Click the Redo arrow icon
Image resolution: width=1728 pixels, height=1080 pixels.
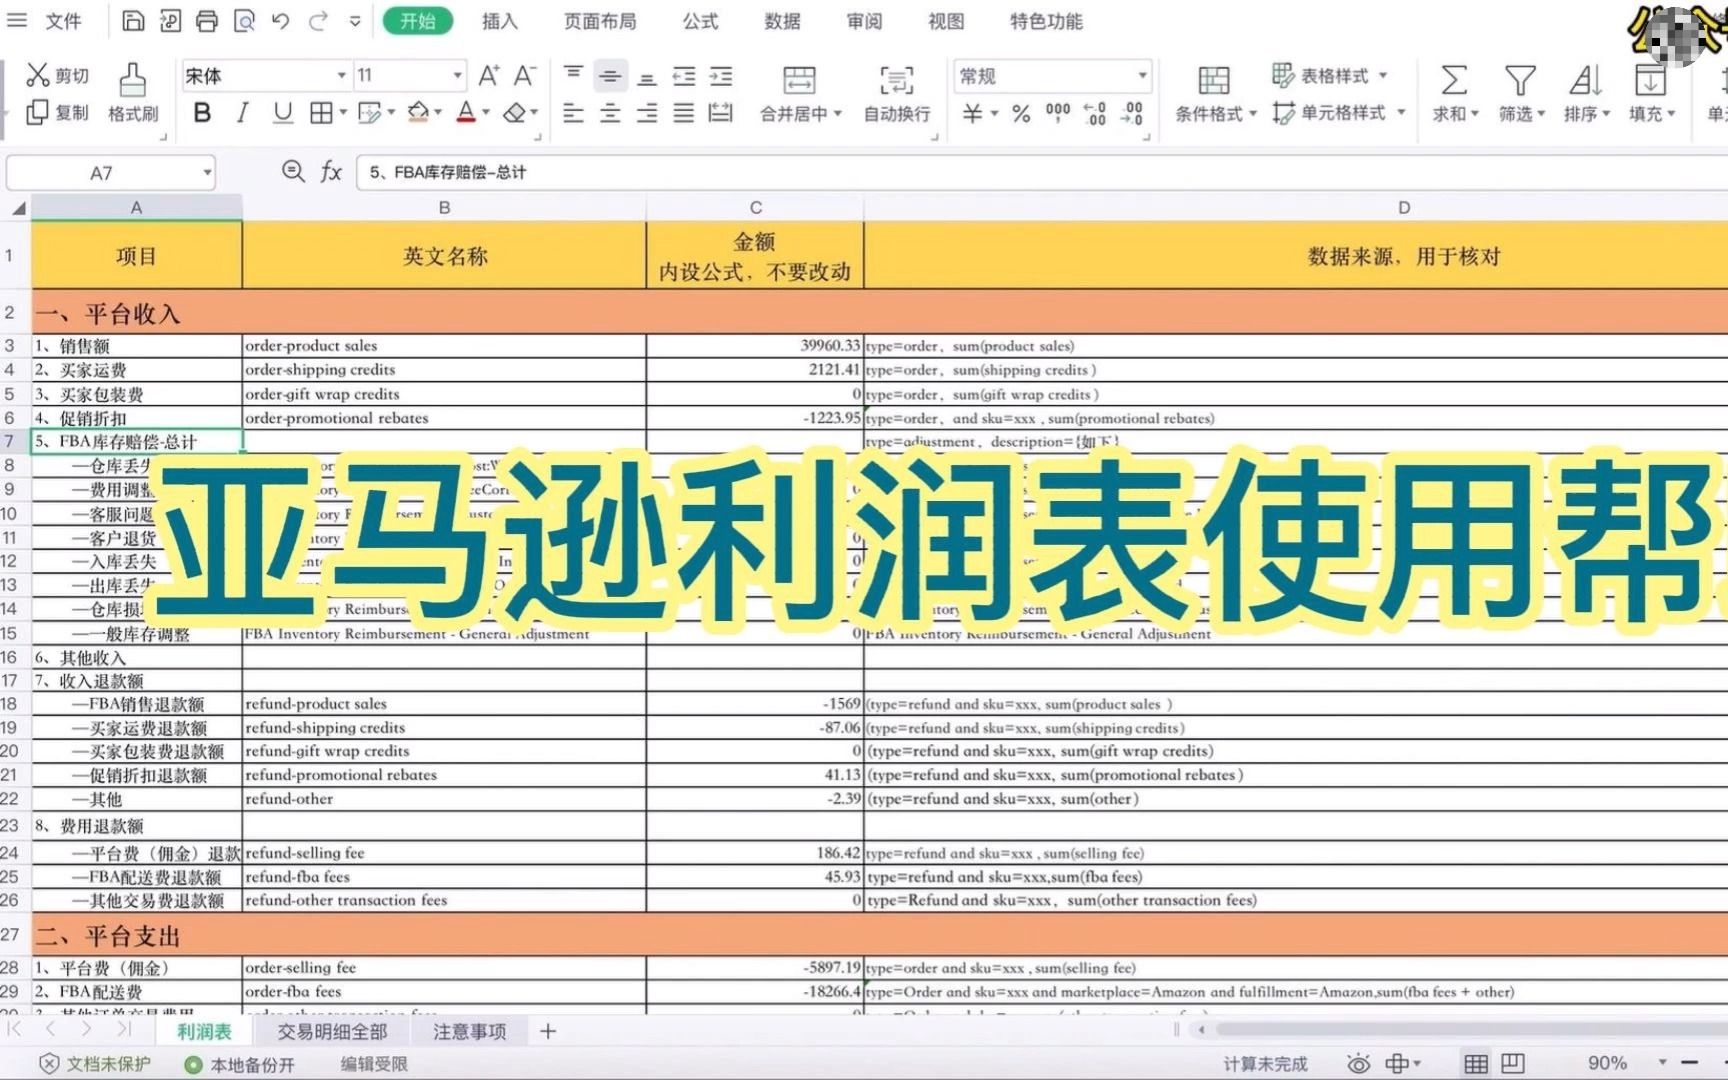(x=318, y=20)
